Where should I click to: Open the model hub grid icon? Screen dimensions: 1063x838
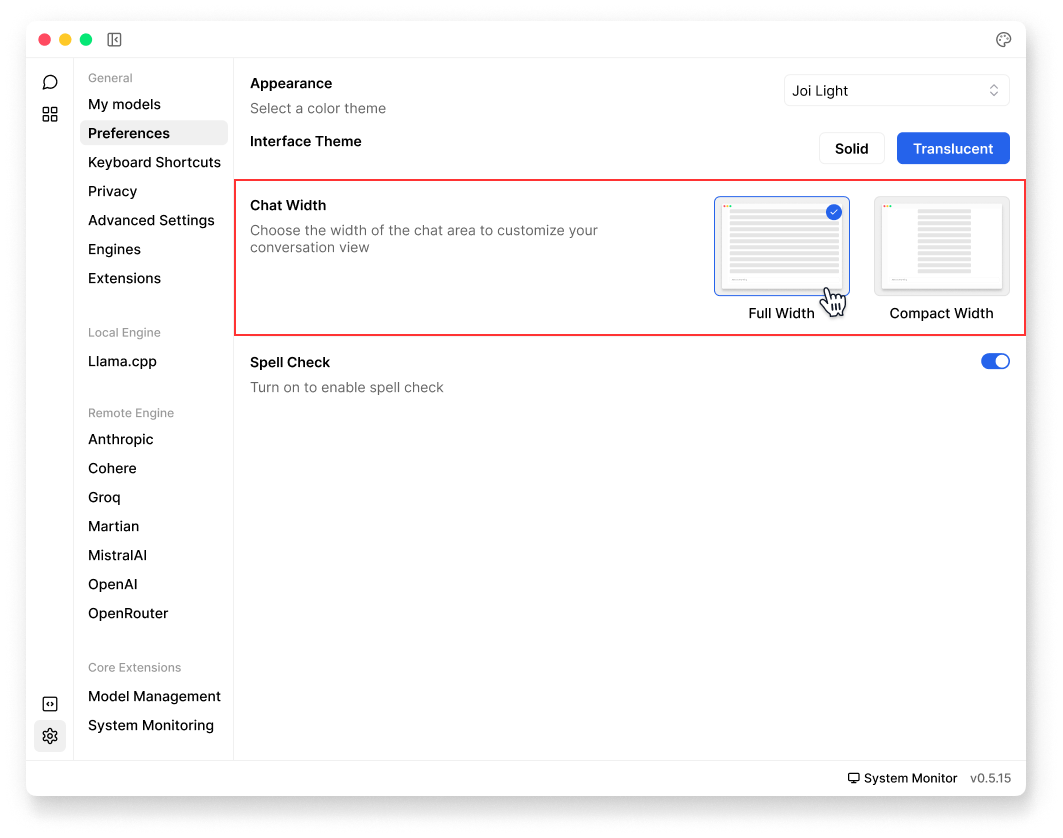pyautogui.click(x=50, y=114)
